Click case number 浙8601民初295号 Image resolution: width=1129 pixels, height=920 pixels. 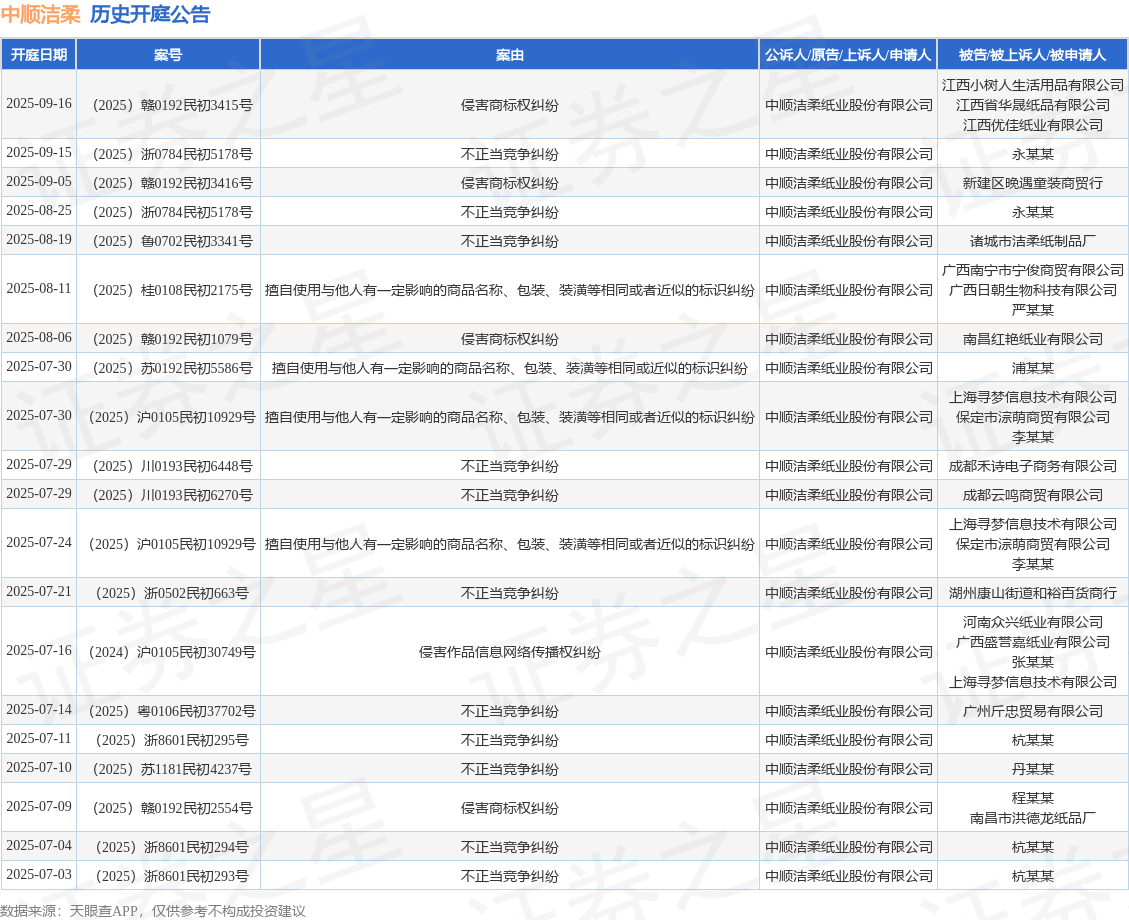(x=172, y=739)
